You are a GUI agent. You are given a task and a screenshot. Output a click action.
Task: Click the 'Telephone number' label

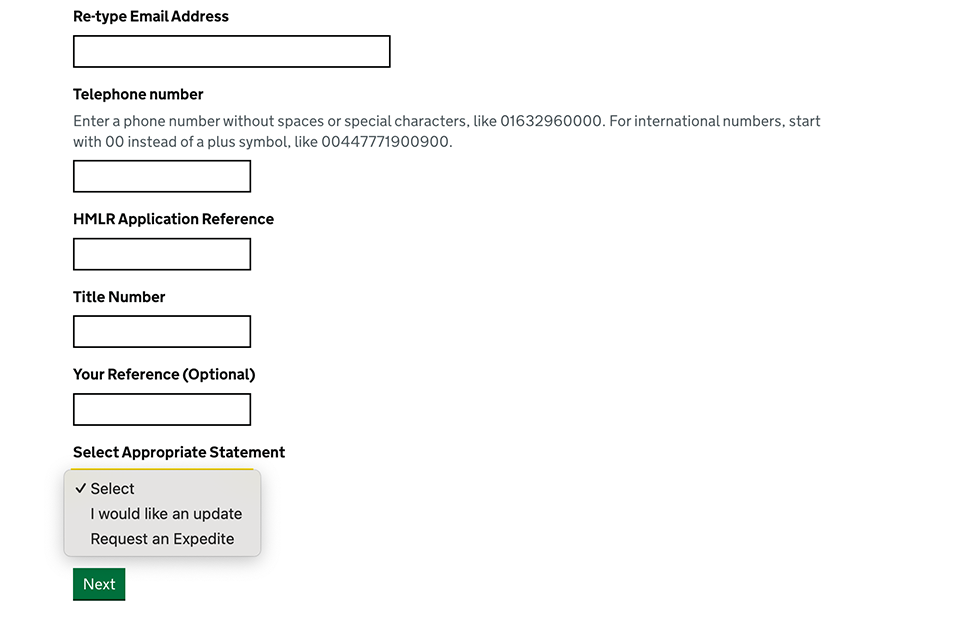click(138, 94)
